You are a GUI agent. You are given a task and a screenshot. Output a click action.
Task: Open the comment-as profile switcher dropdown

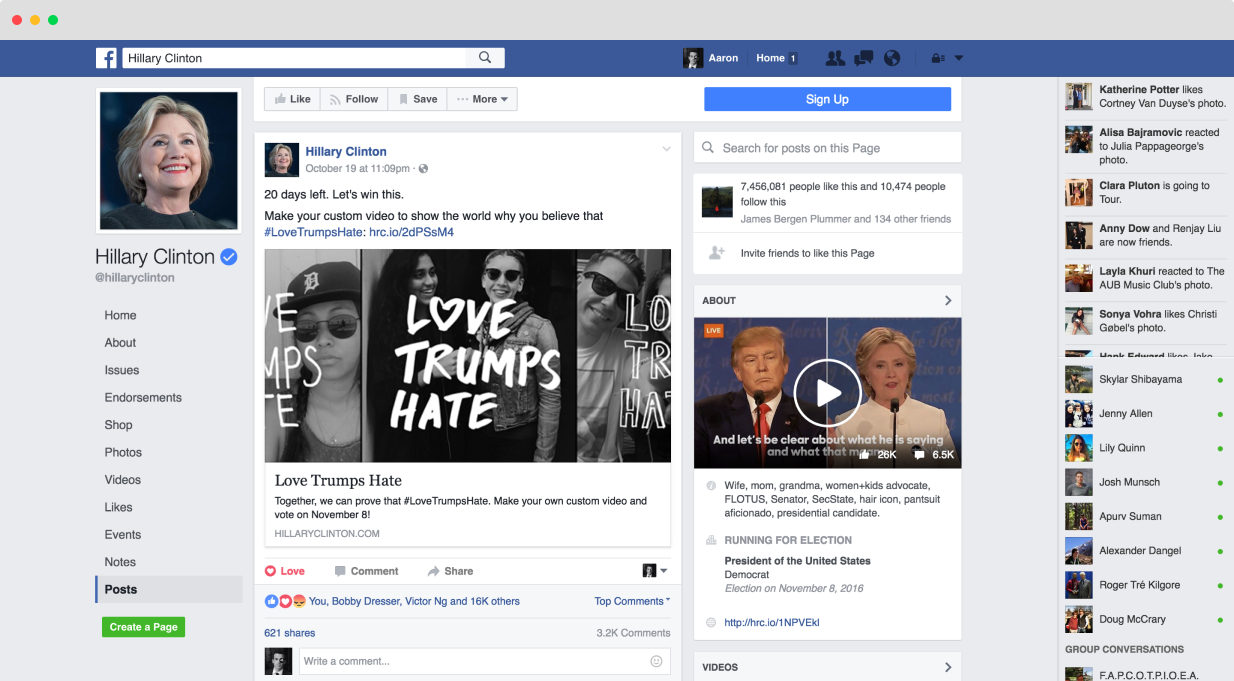coord(656,571)
